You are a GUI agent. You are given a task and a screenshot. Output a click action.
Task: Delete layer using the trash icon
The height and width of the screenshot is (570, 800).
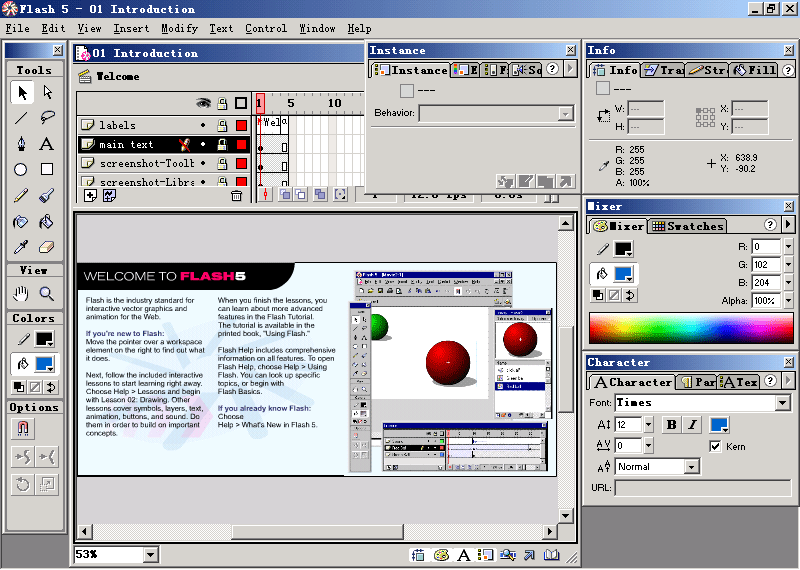click(236, 195)
